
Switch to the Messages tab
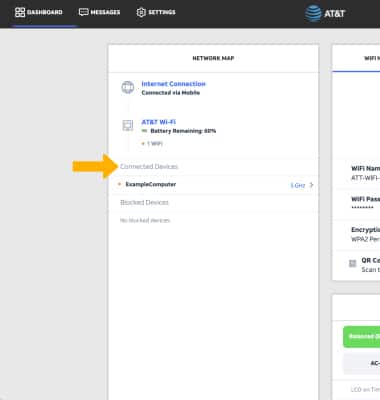tap(99, 12)
